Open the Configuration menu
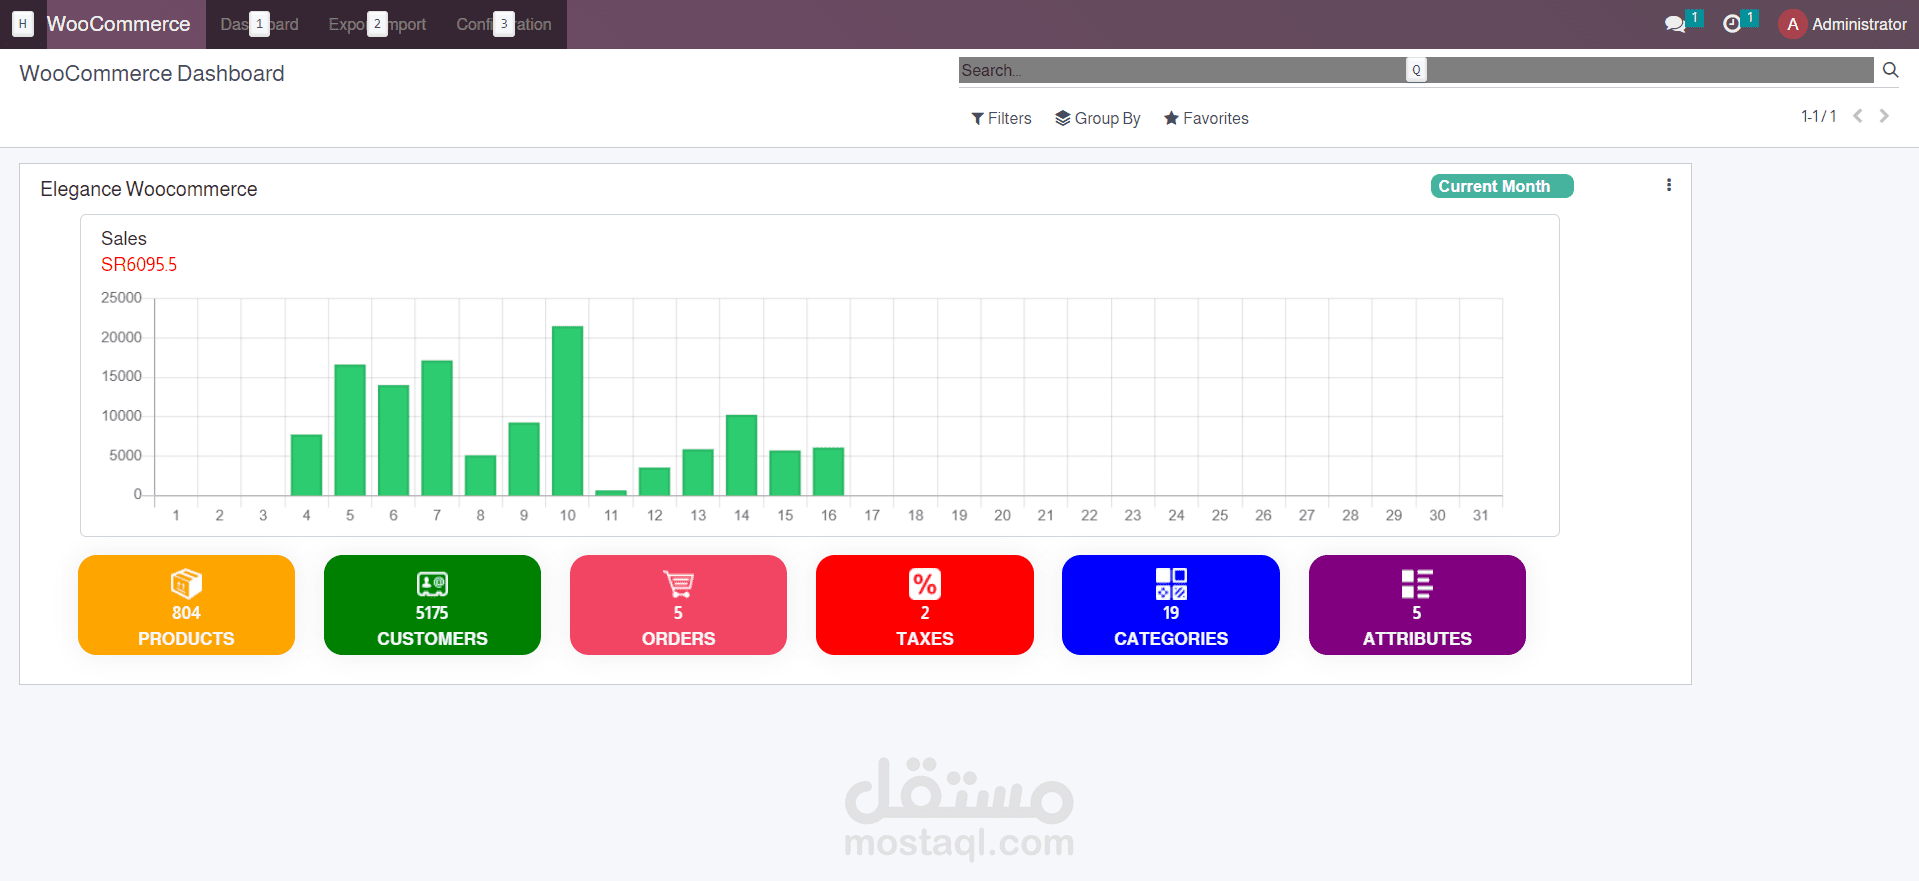 click(504, 24)
